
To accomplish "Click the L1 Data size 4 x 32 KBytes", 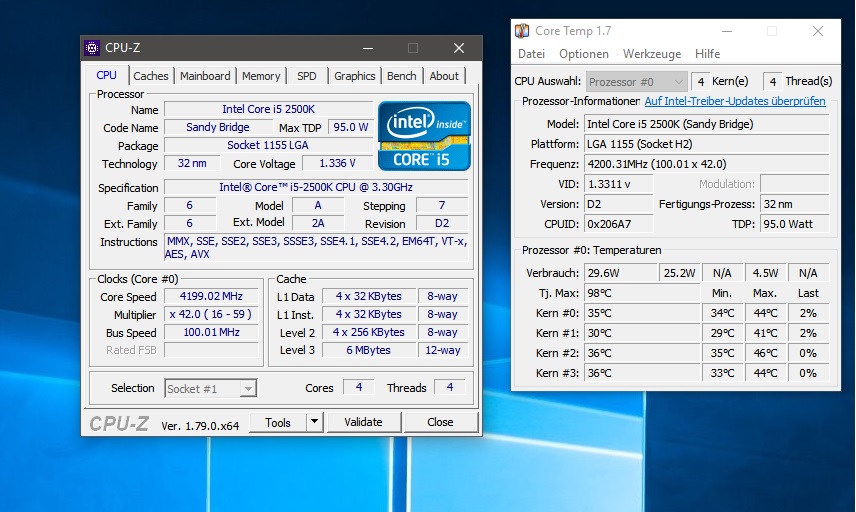I will pos(369,296).
